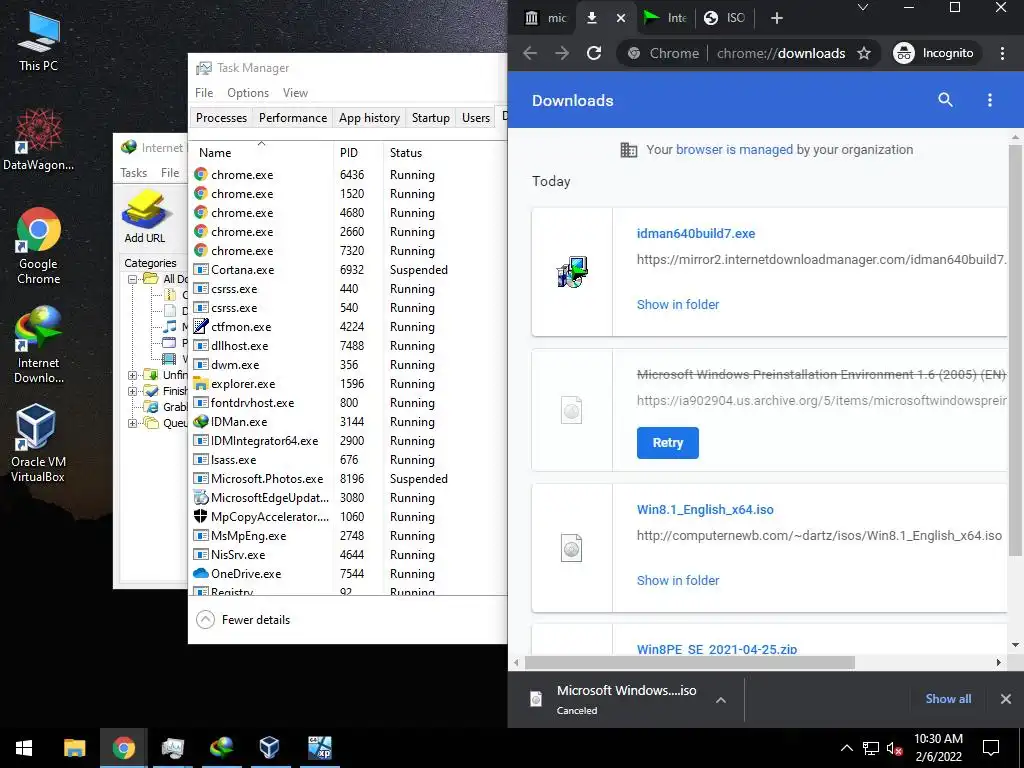Collapse Task Manager with Fewer details

[x=243, y=620]
